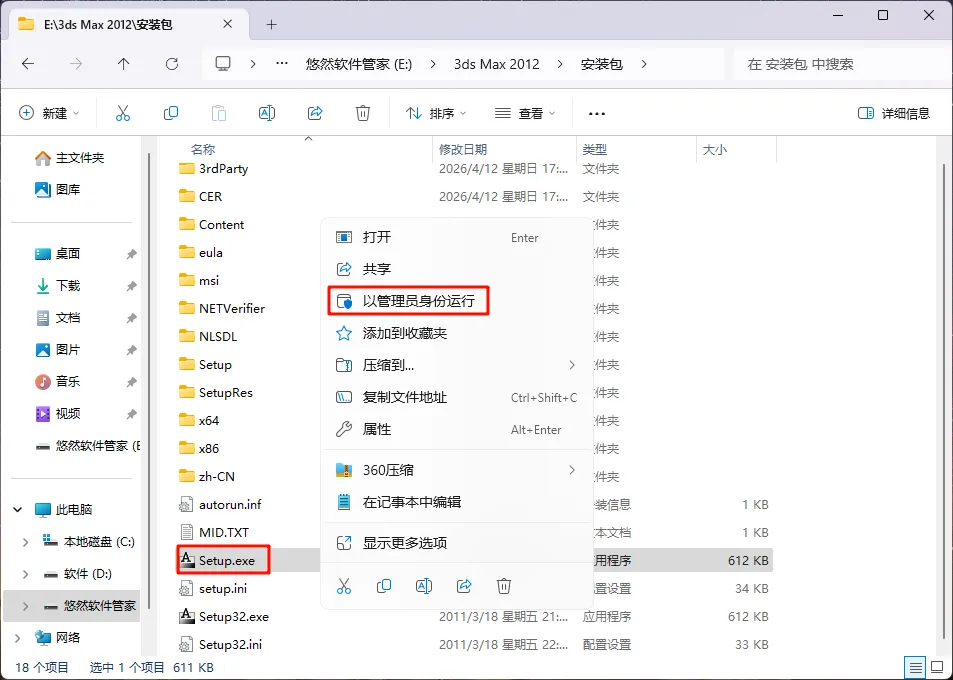Click the Copy icon in the context menu

coord(384,586)
